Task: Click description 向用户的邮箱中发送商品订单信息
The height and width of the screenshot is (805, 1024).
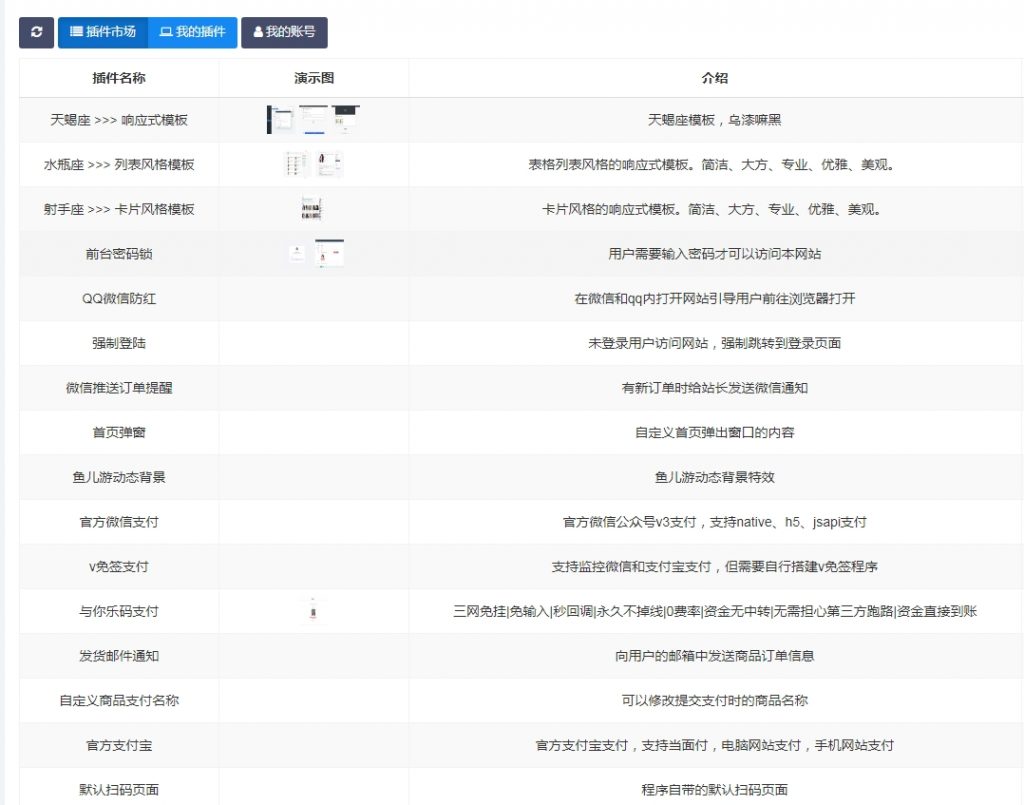Action: tap(714, 656)
